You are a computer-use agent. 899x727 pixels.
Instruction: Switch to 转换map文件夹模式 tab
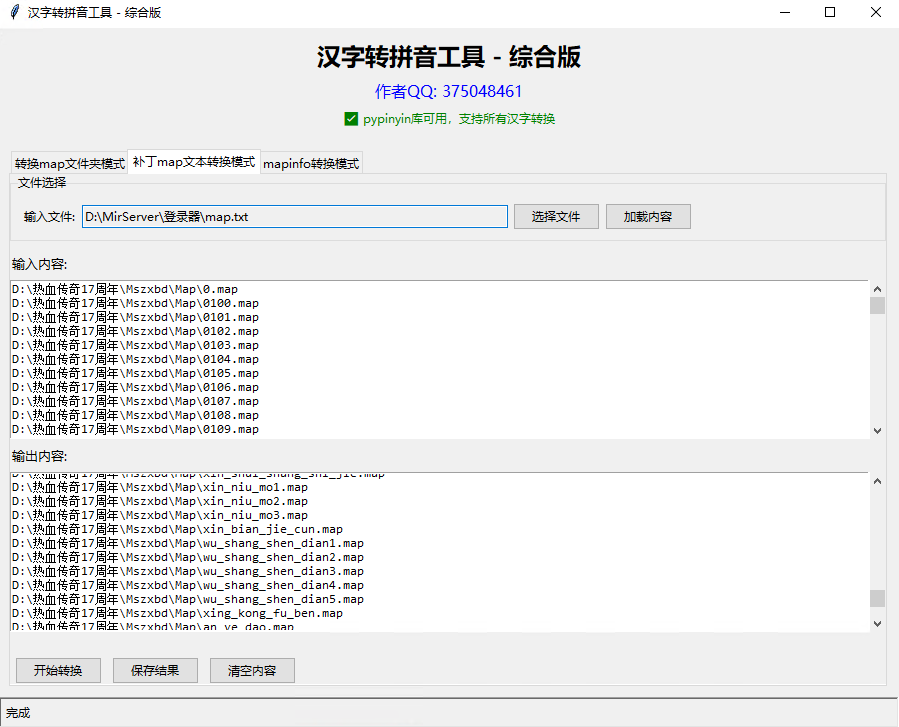tap(69, 164)
